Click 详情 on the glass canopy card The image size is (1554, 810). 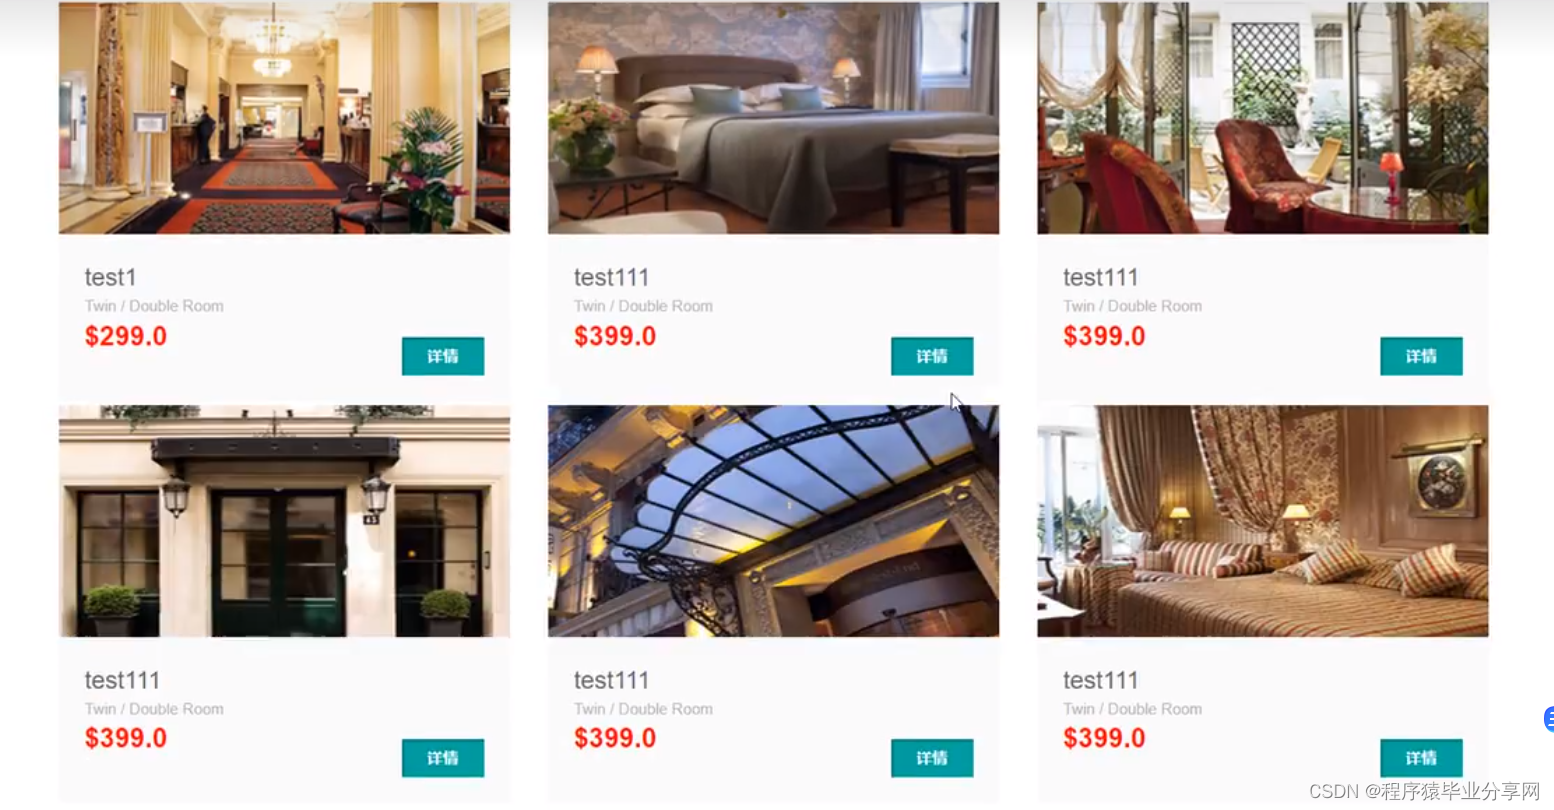932,758
